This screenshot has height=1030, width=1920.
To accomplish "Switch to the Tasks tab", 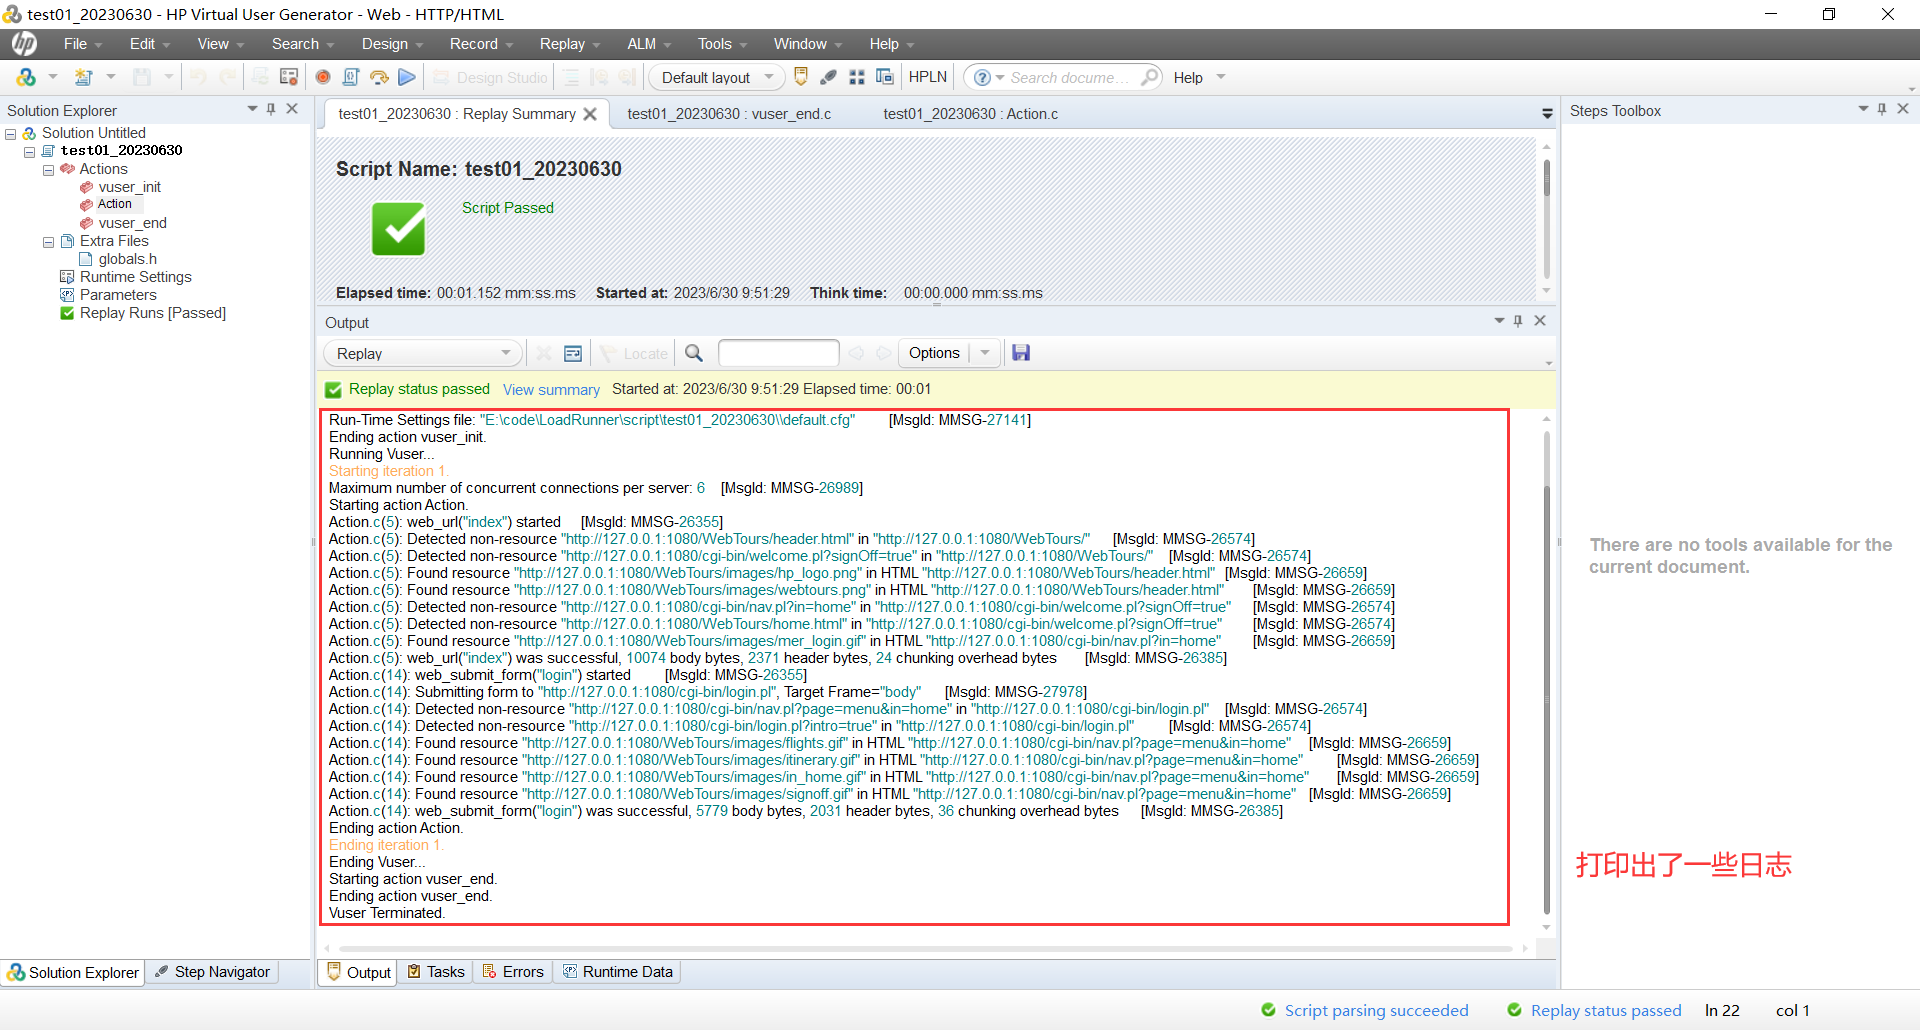I will [x=436, y=972].
